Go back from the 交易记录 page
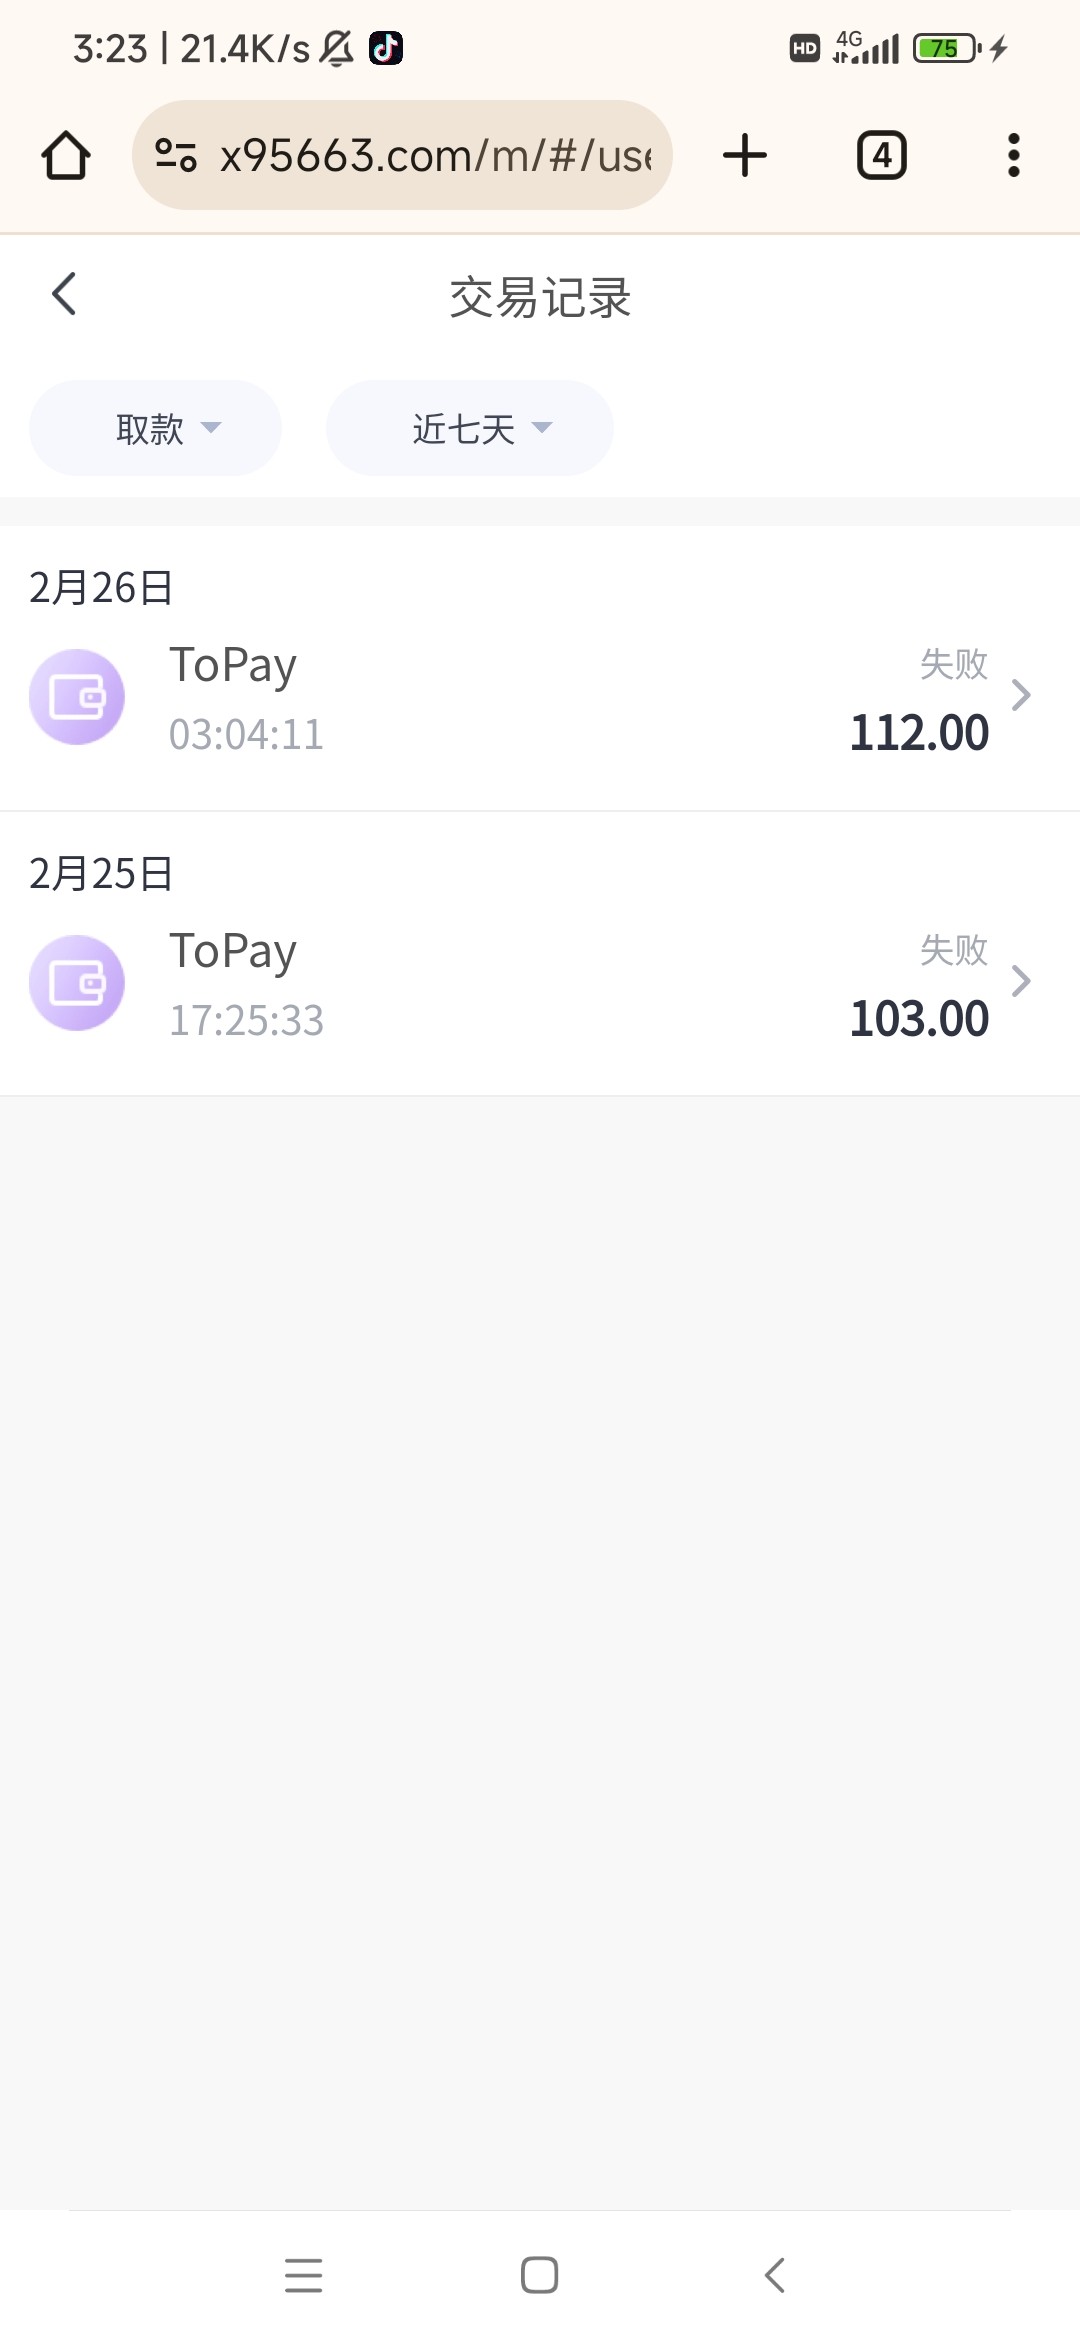The image size is (1080, 2340). click(x=64, y=294)
